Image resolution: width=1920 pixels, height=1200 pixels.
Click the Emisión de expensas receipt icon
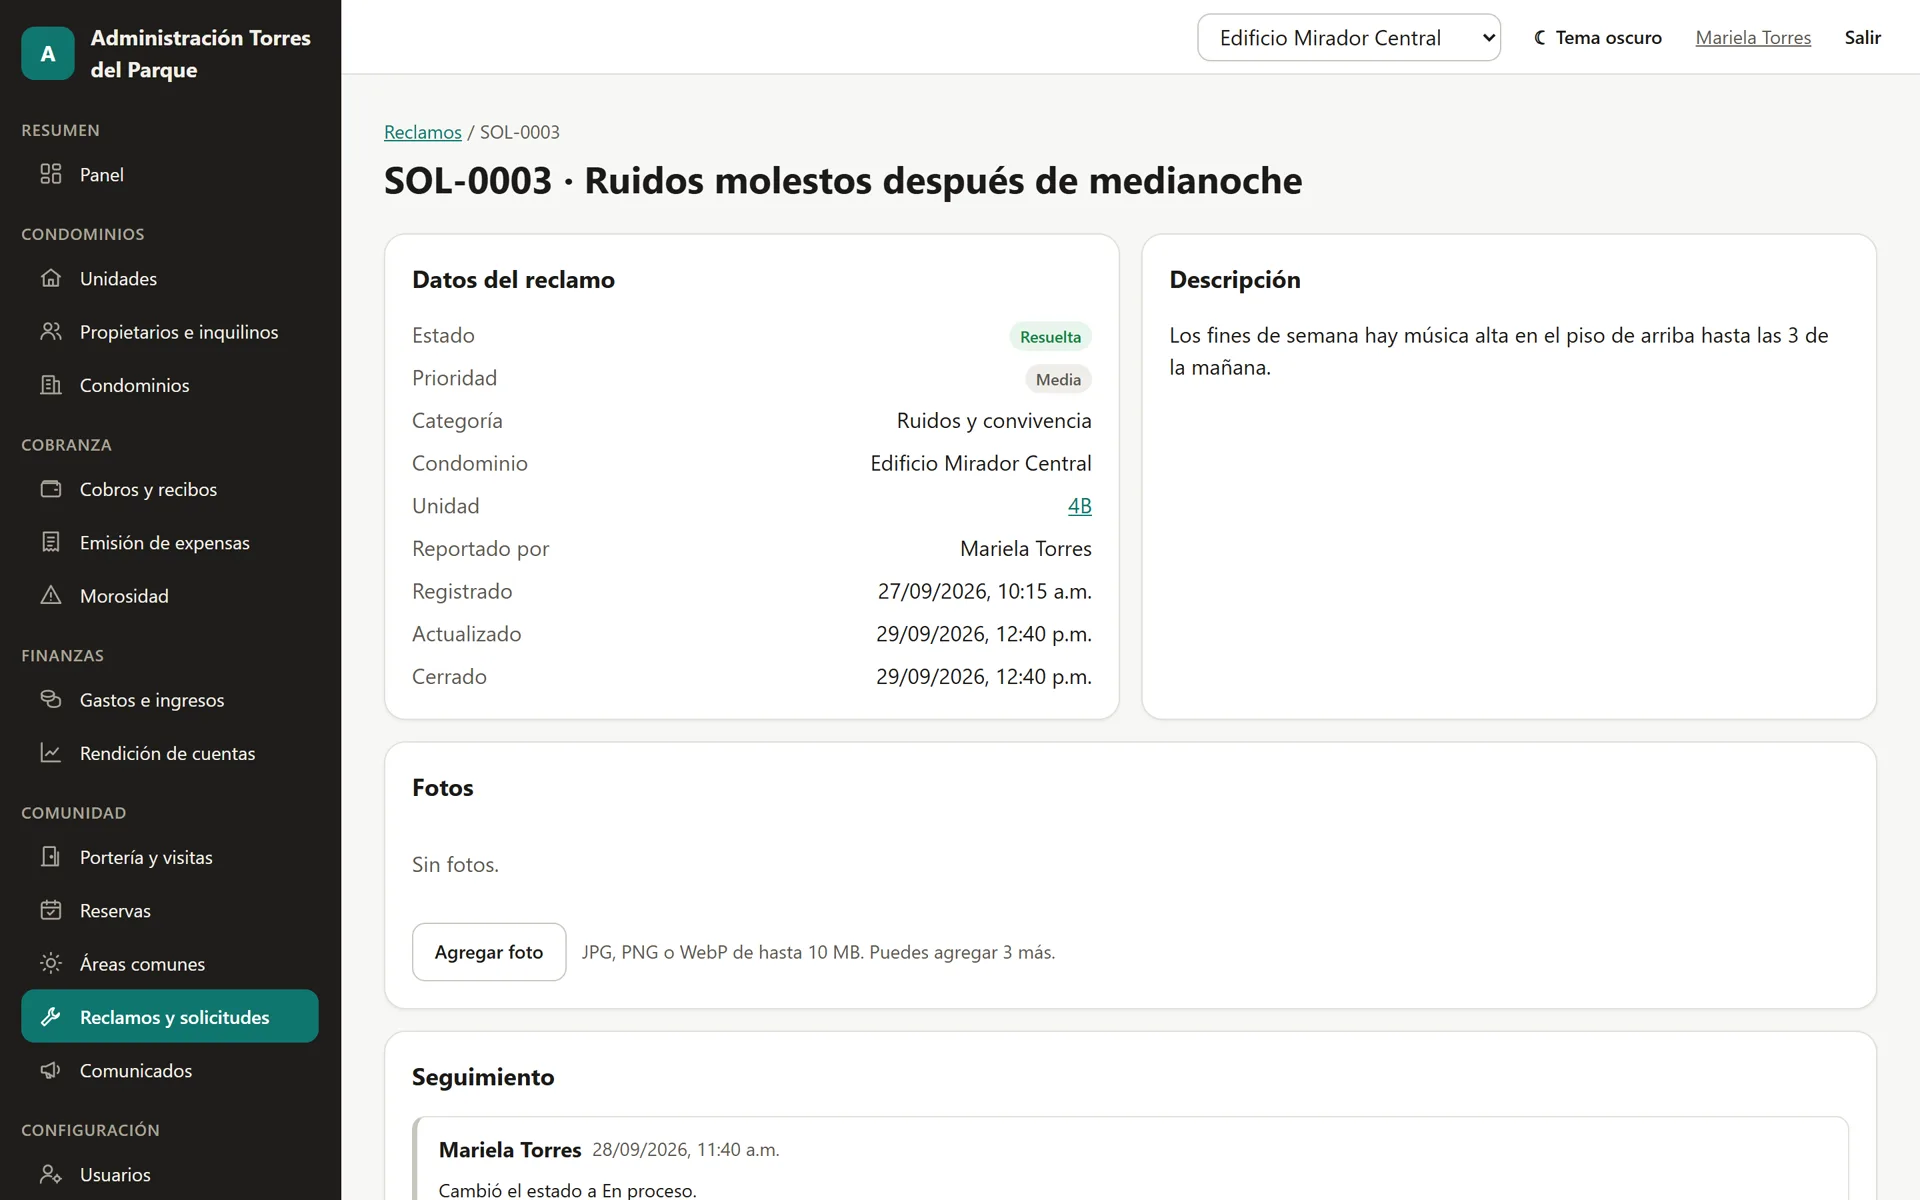[x=51, y=542]
